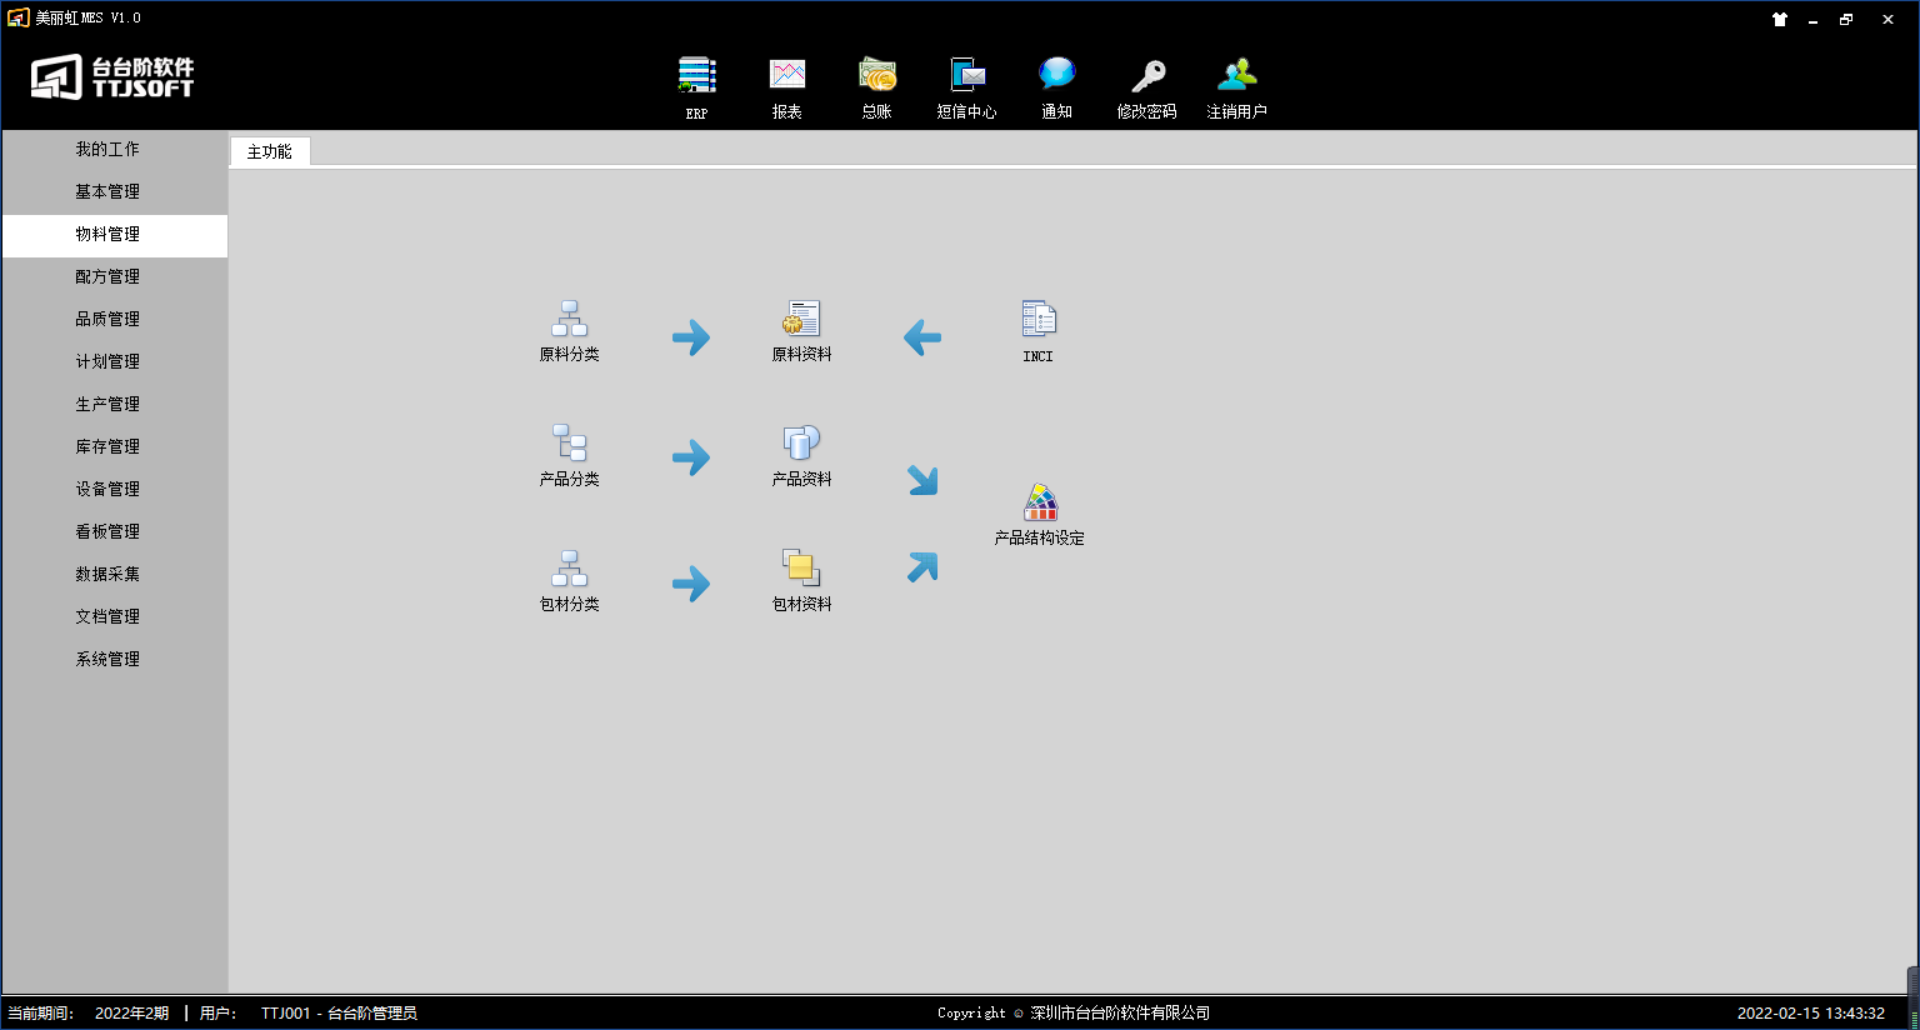Select 基本管理 in sidebar
The width and height of the screenshot is (1920, 1030).
[108, 192]
